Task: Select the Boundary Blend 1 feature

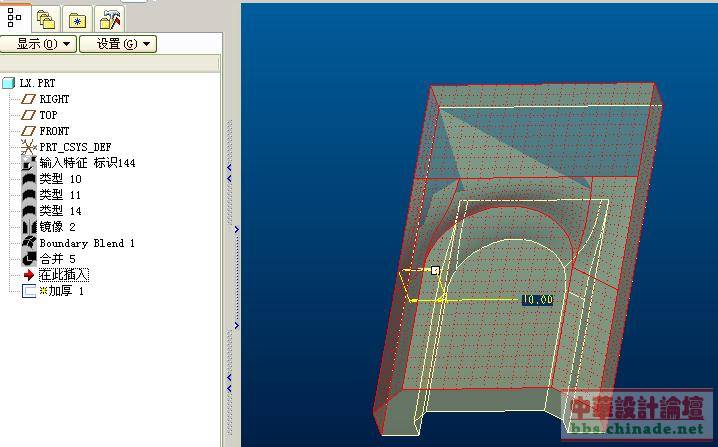Action: (x=86, y=243)
